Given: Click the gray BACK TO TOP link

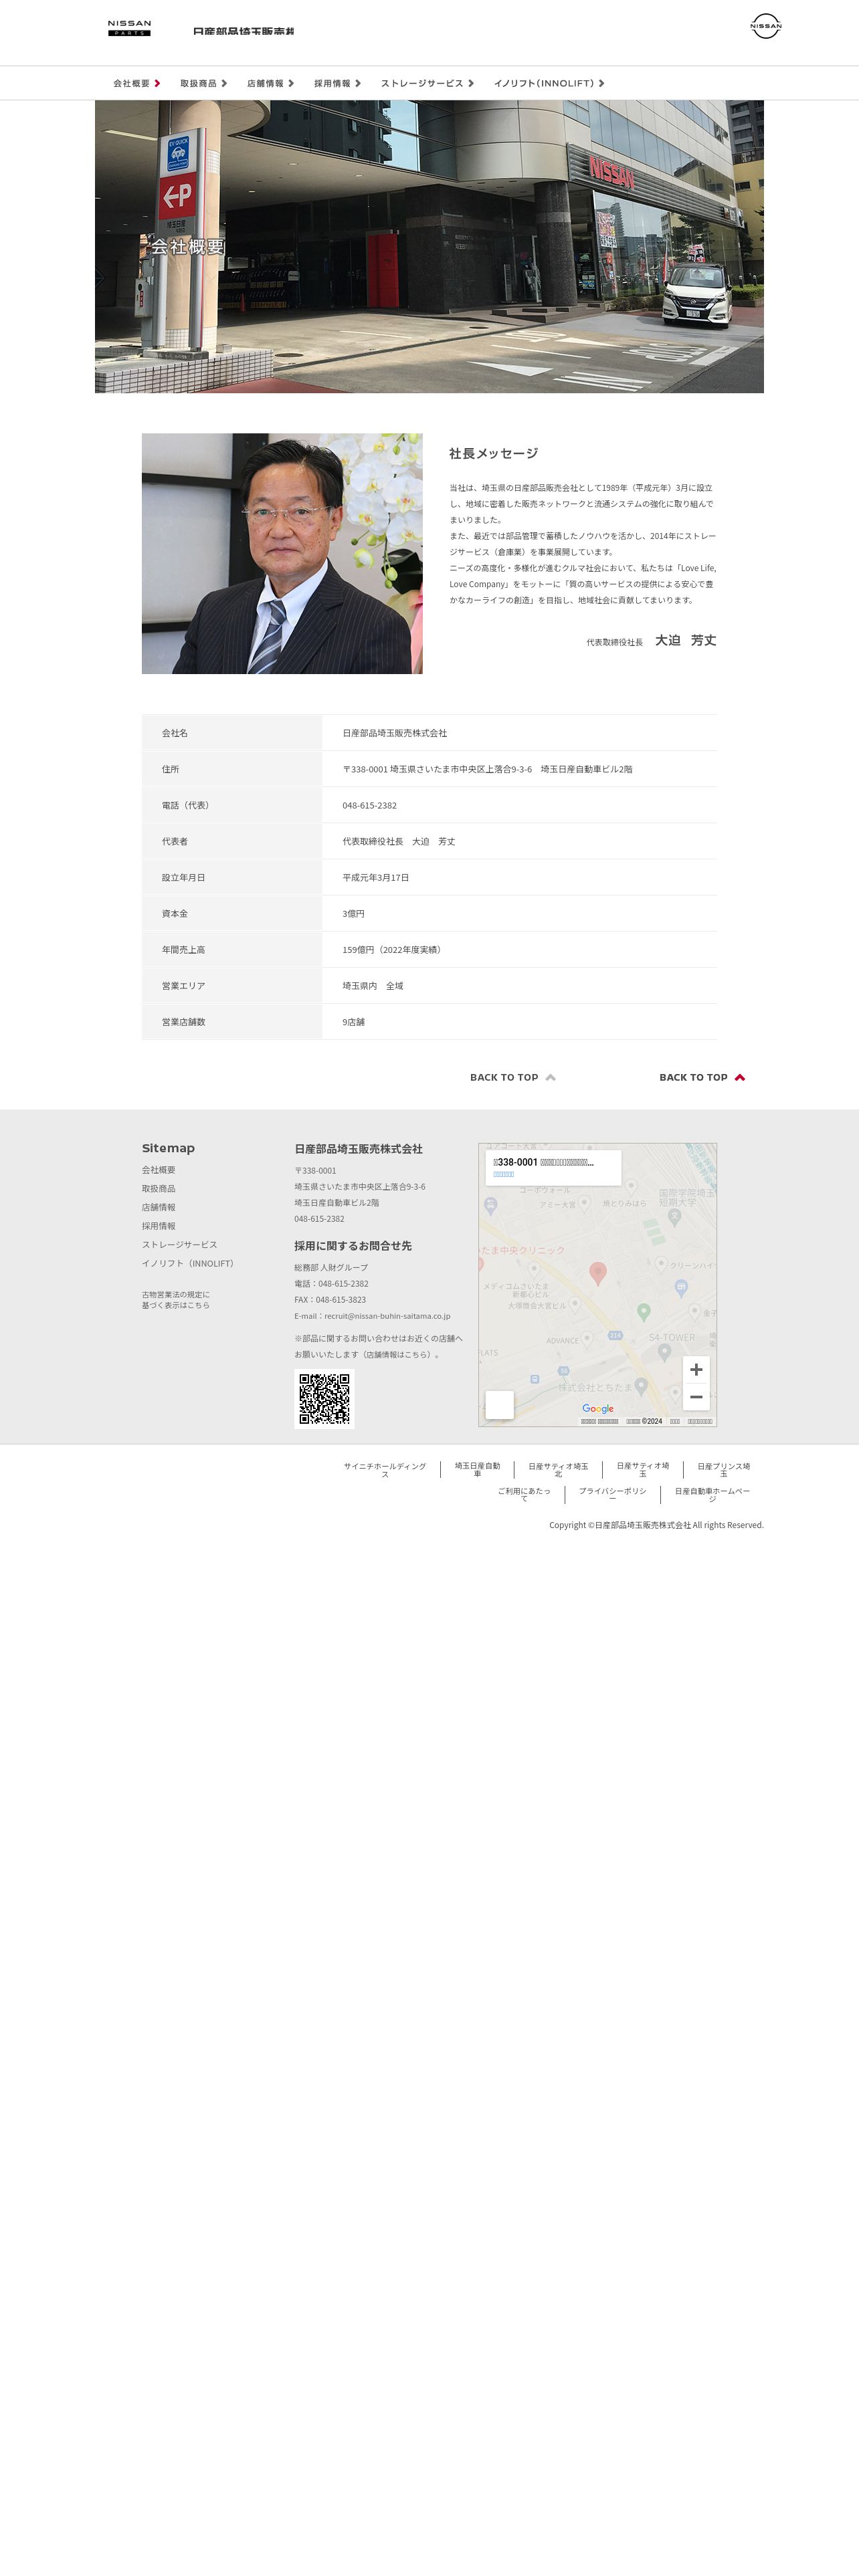Looking at the screenshot, I should (513, 1077).
